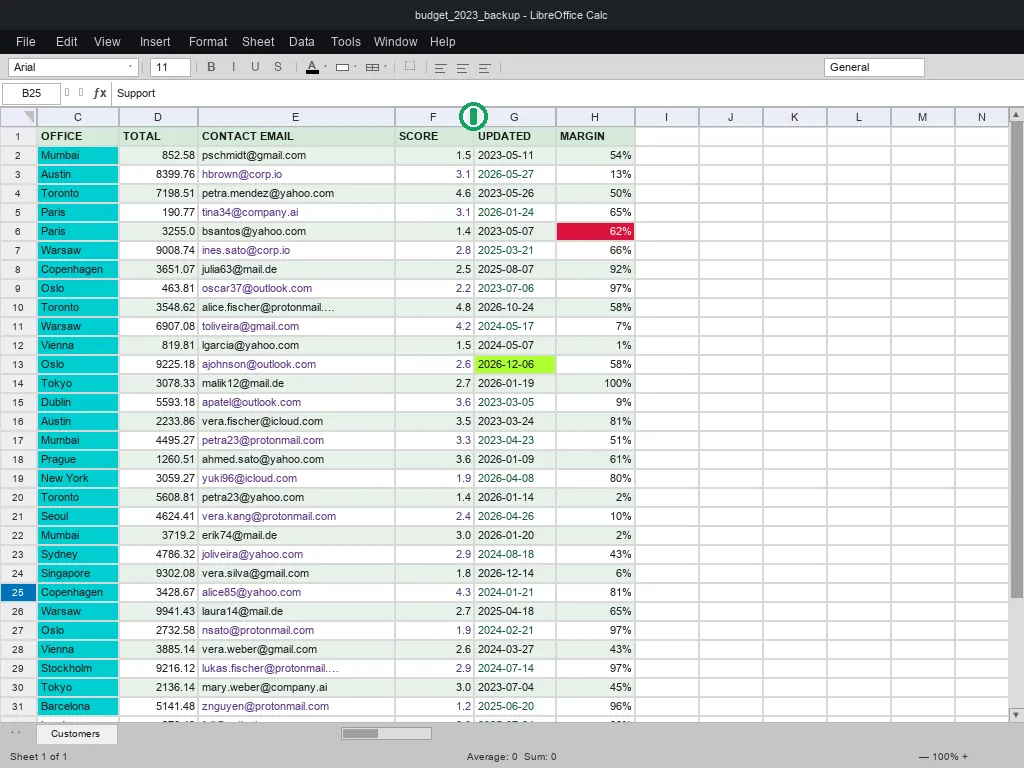Open the Sheet menu
Image resolution: width=1024 pixels, height=768 pixels.
pos(258,42)
